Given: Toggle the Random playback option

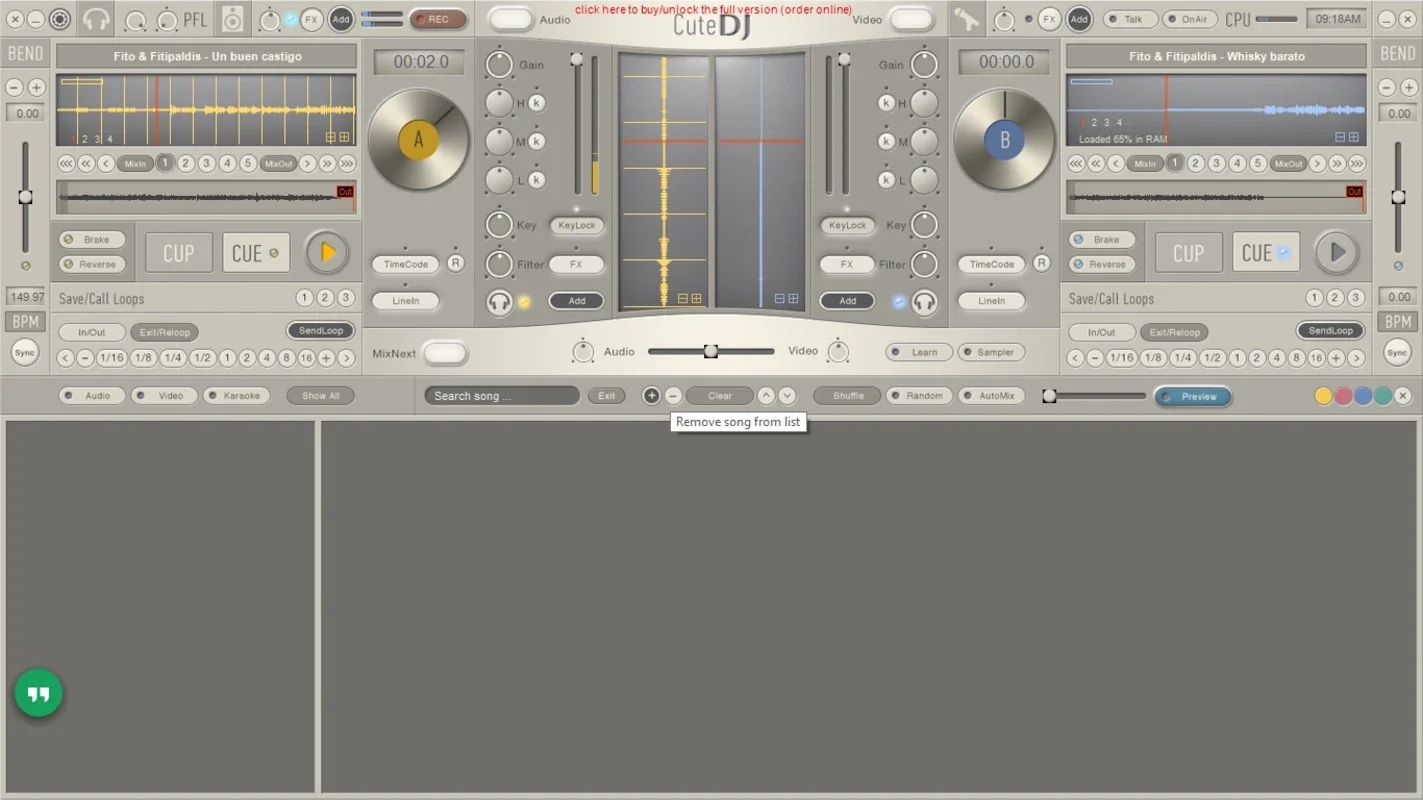Looking at the screenshot, I should coord(919,396).
